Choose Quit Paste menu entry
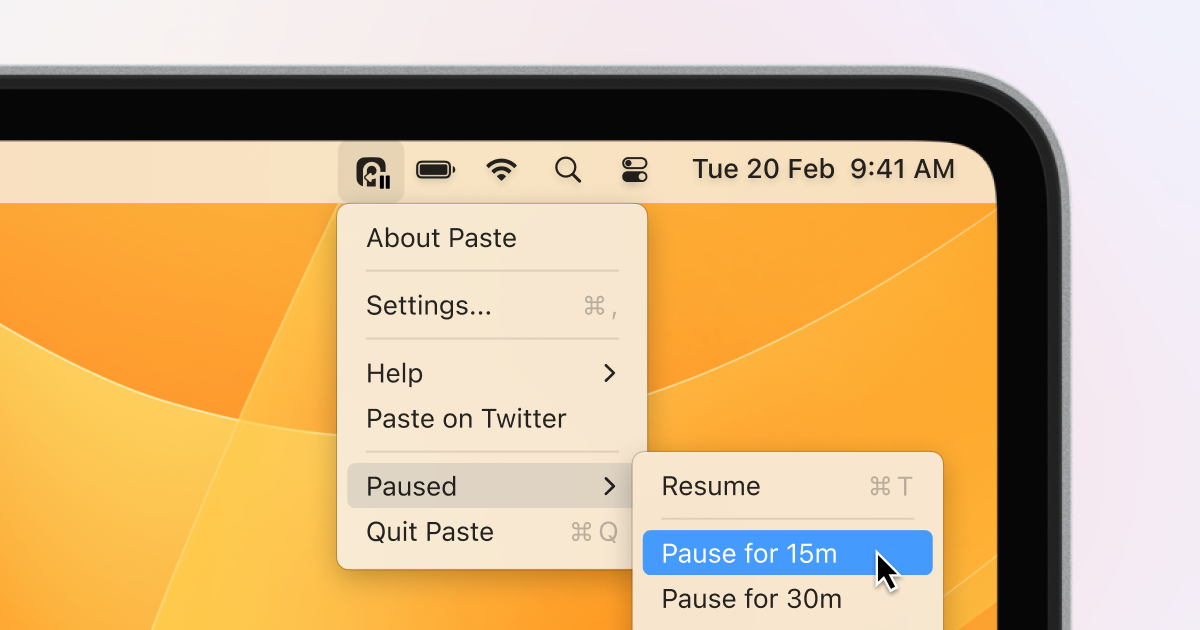 [430, 532]
